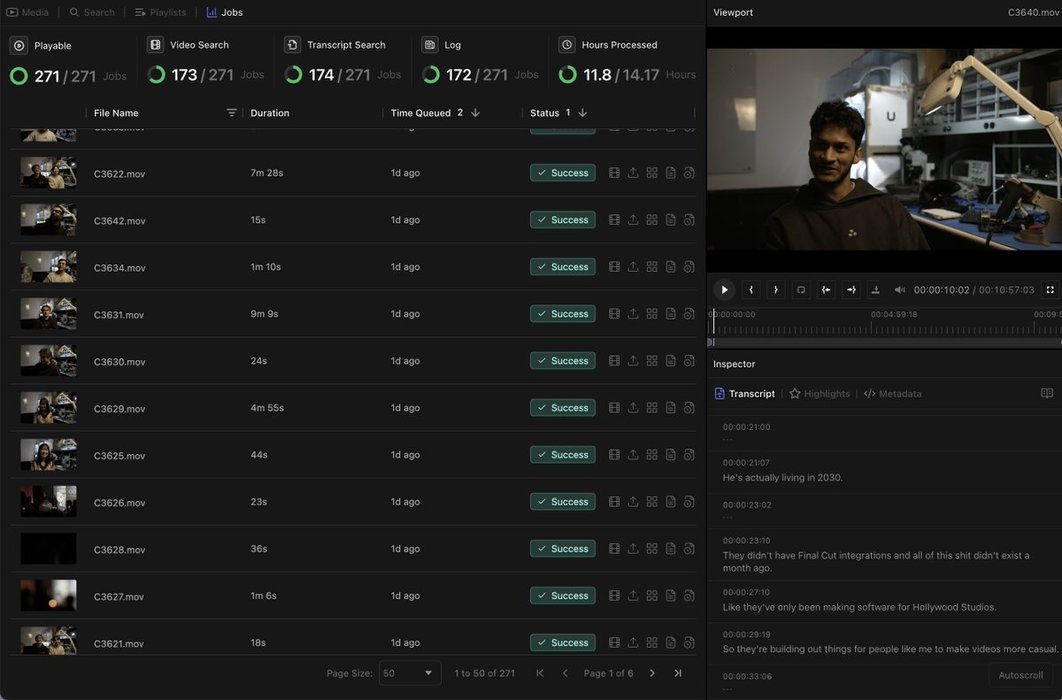
Task: Click the Playable stat card icon
Action: (19, 45)
